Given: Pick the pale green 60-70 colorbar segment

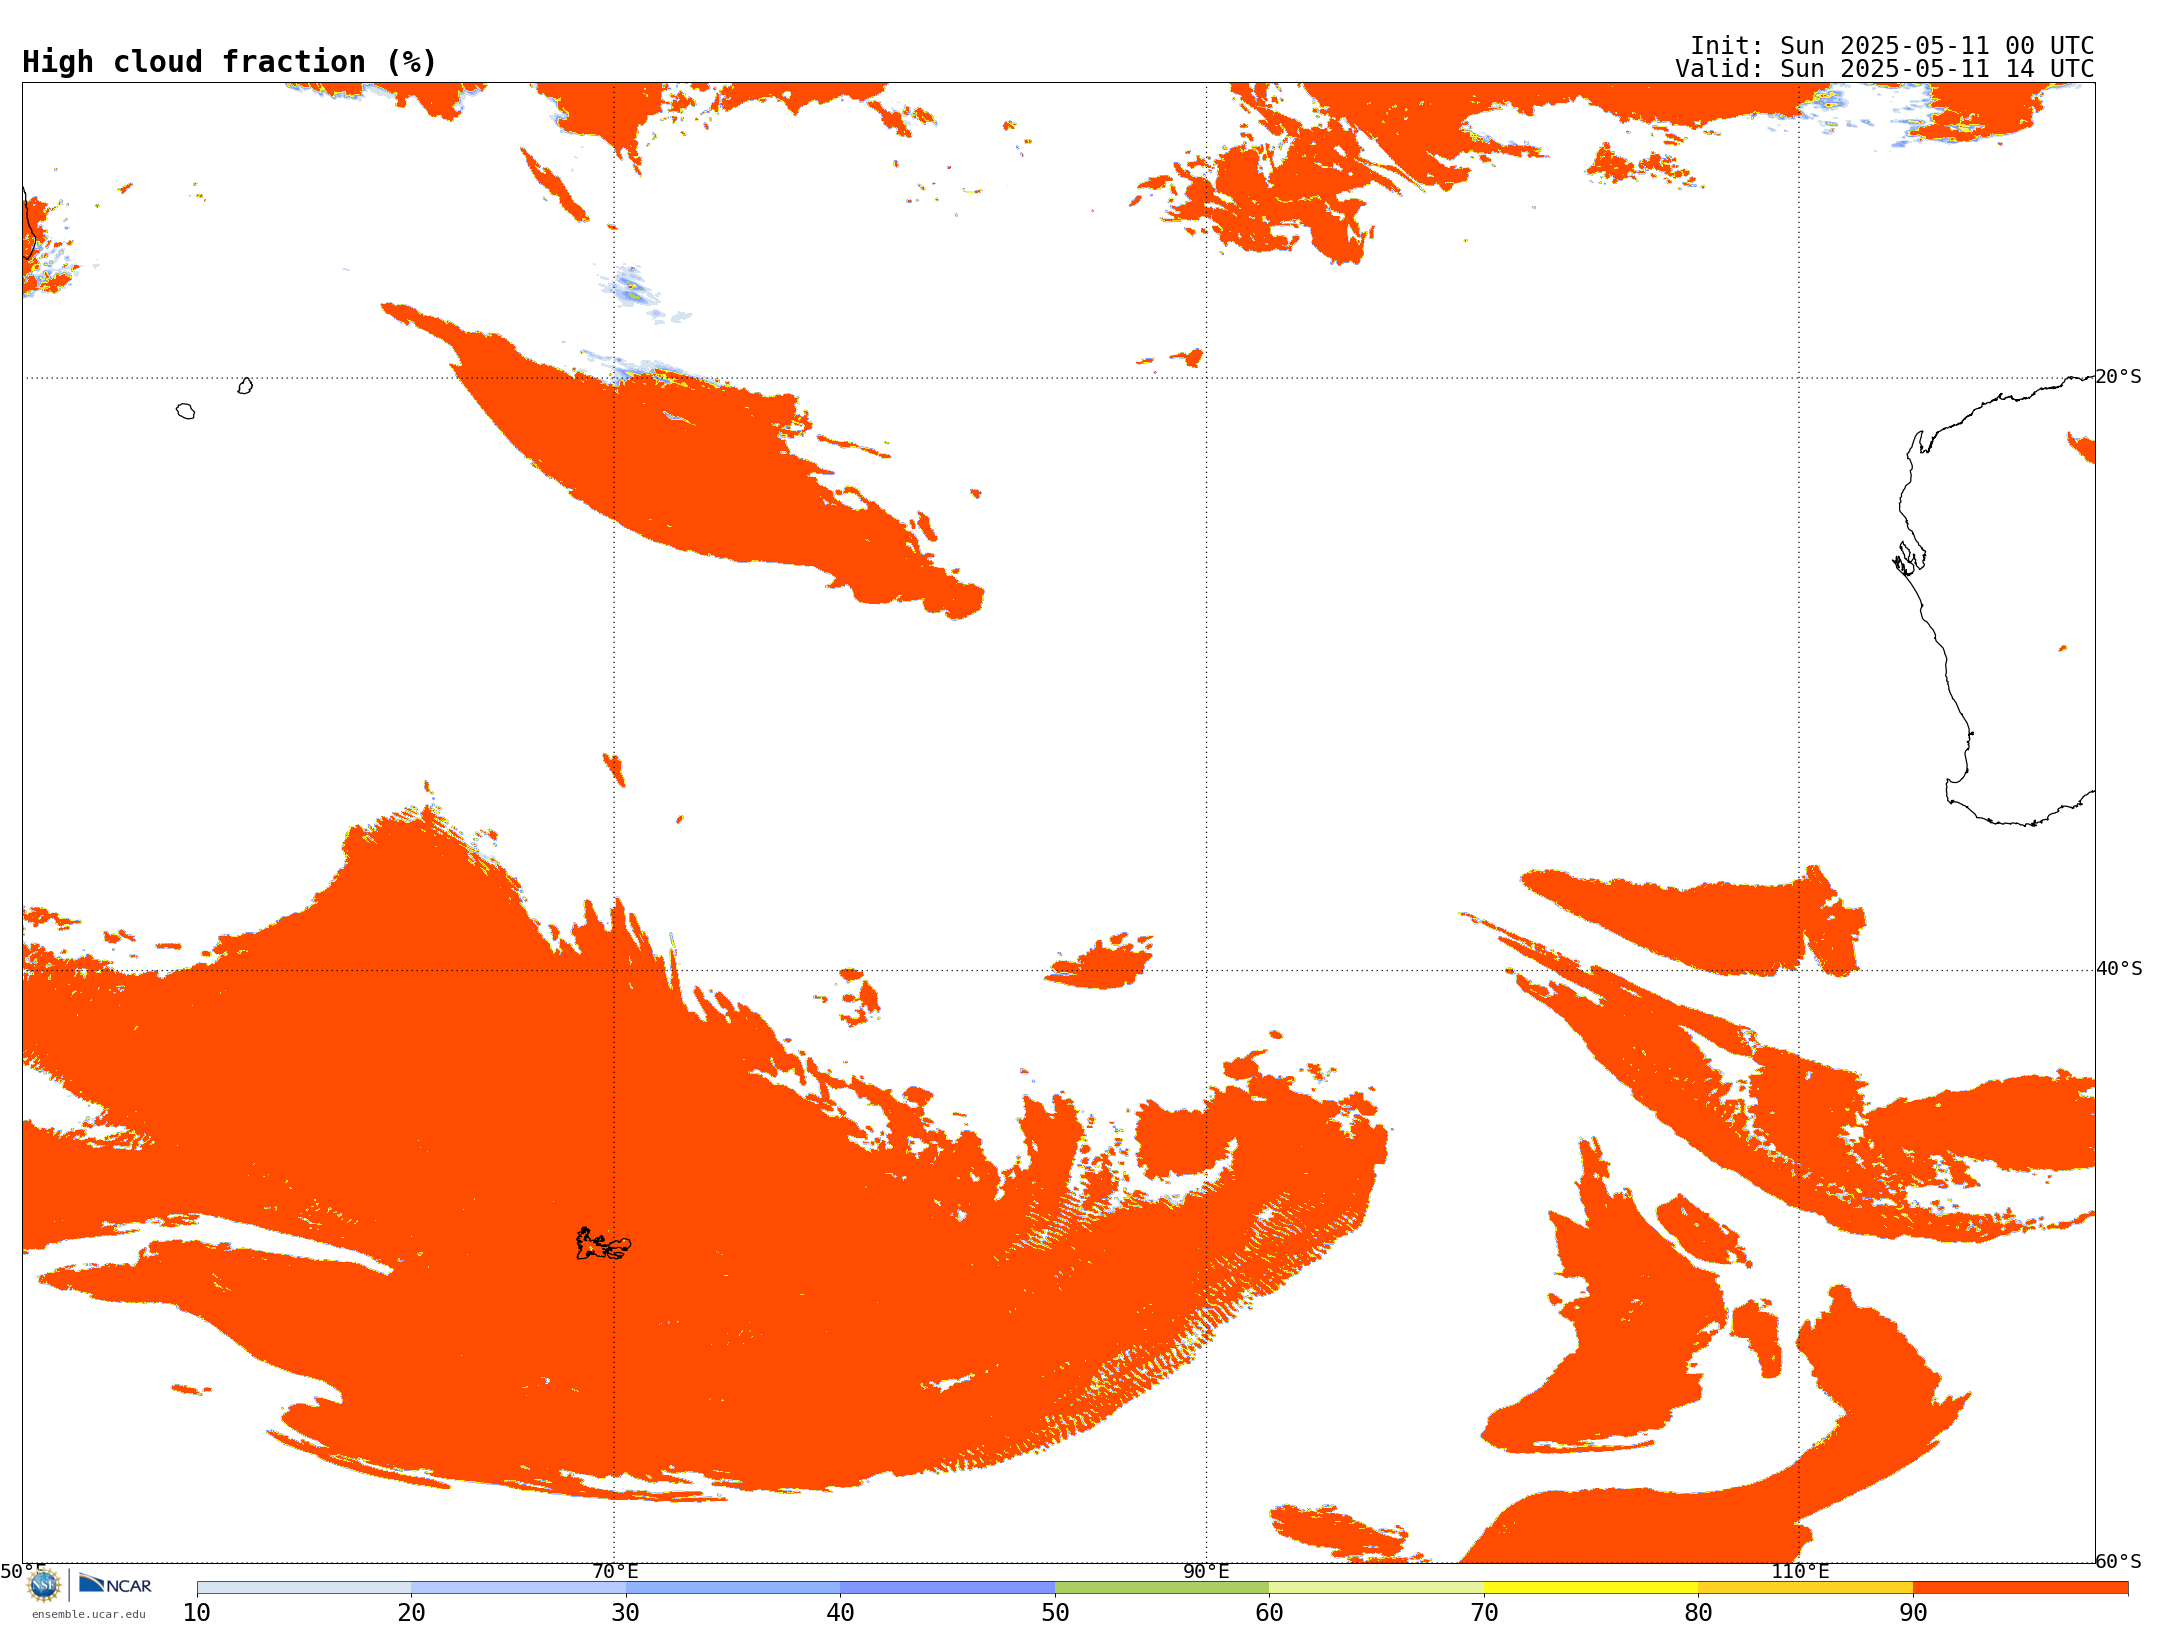Looking at the screenshot, I should [x=1376, y=1587].
